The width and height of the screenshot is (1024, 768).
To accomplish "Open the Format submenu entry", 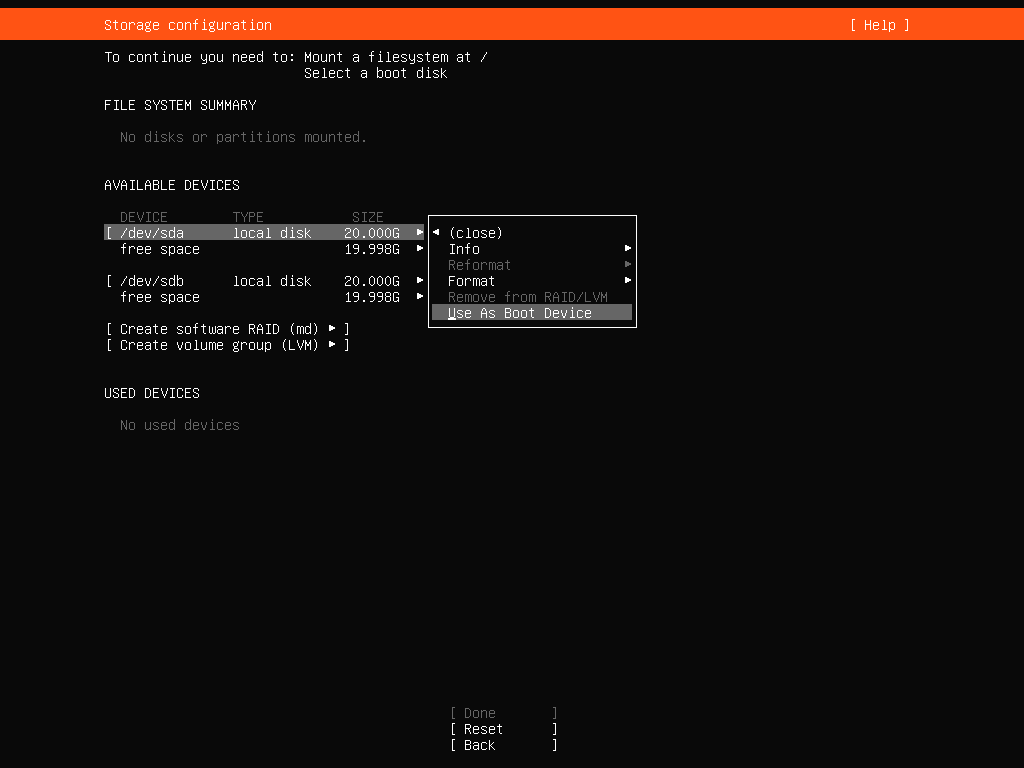I will click(x=471, y=281).
